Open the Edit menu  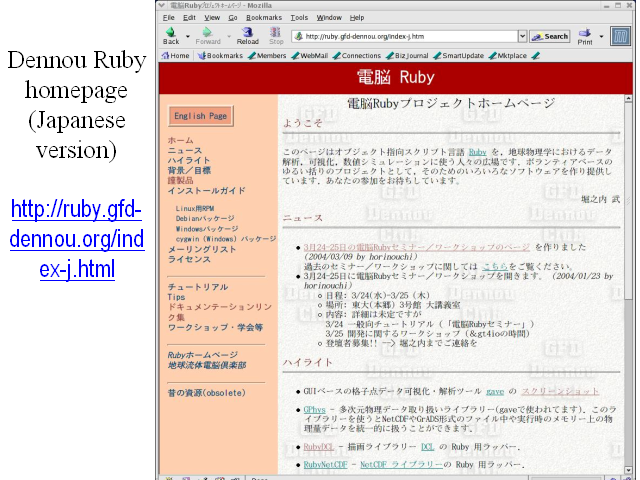(189, 18)
